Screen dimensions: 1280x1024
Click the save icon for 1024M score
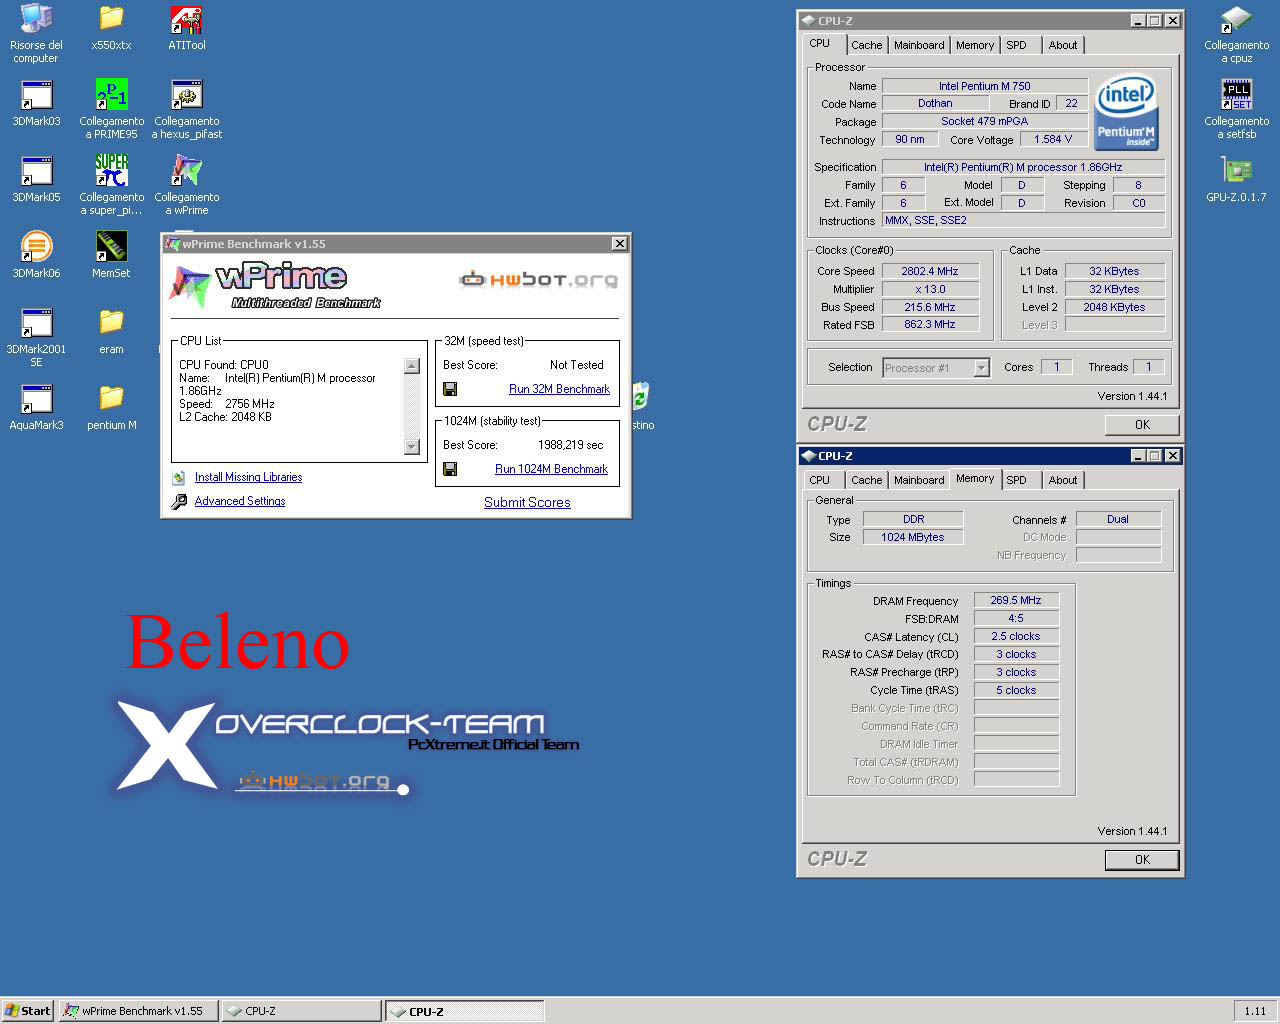pos(450,469)
